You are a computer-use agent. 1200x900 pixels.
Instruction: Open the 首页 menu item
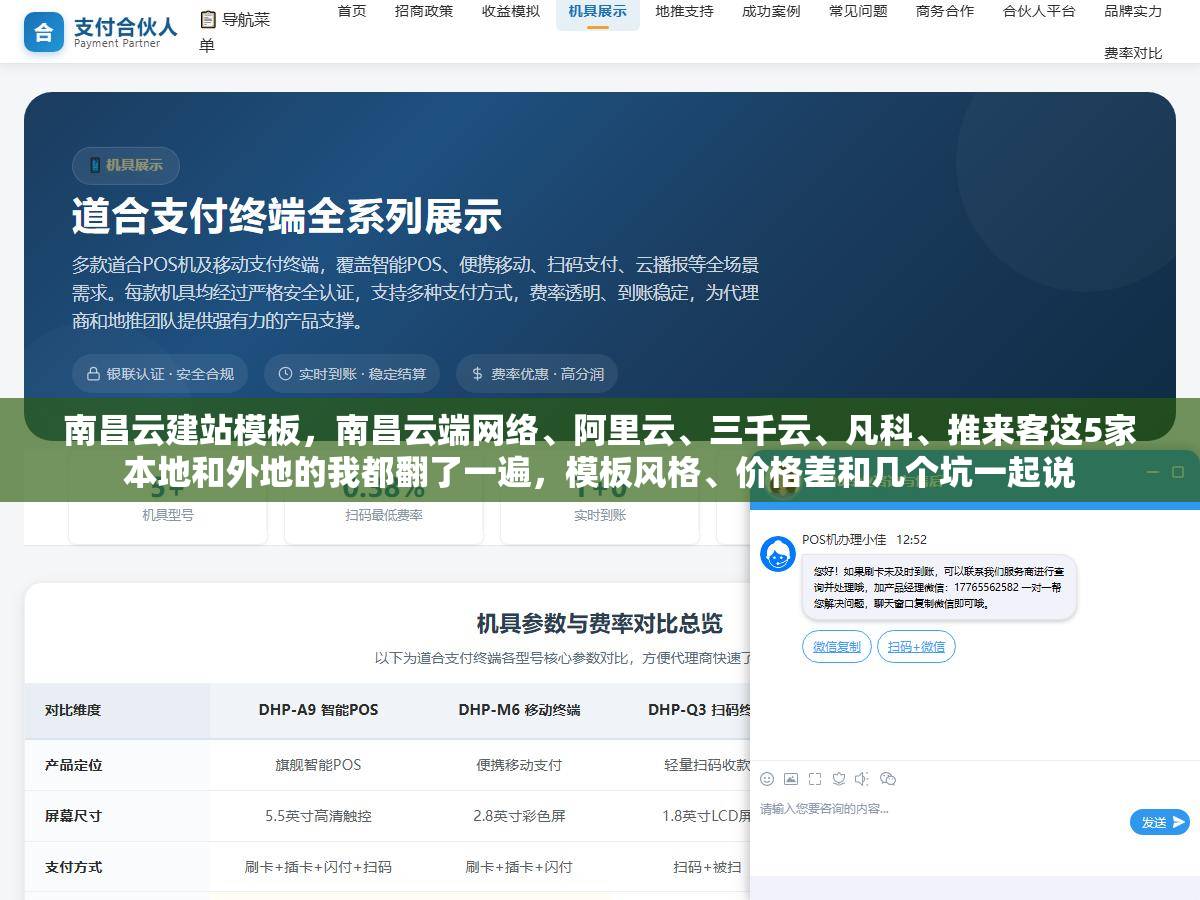pos(352,11)
